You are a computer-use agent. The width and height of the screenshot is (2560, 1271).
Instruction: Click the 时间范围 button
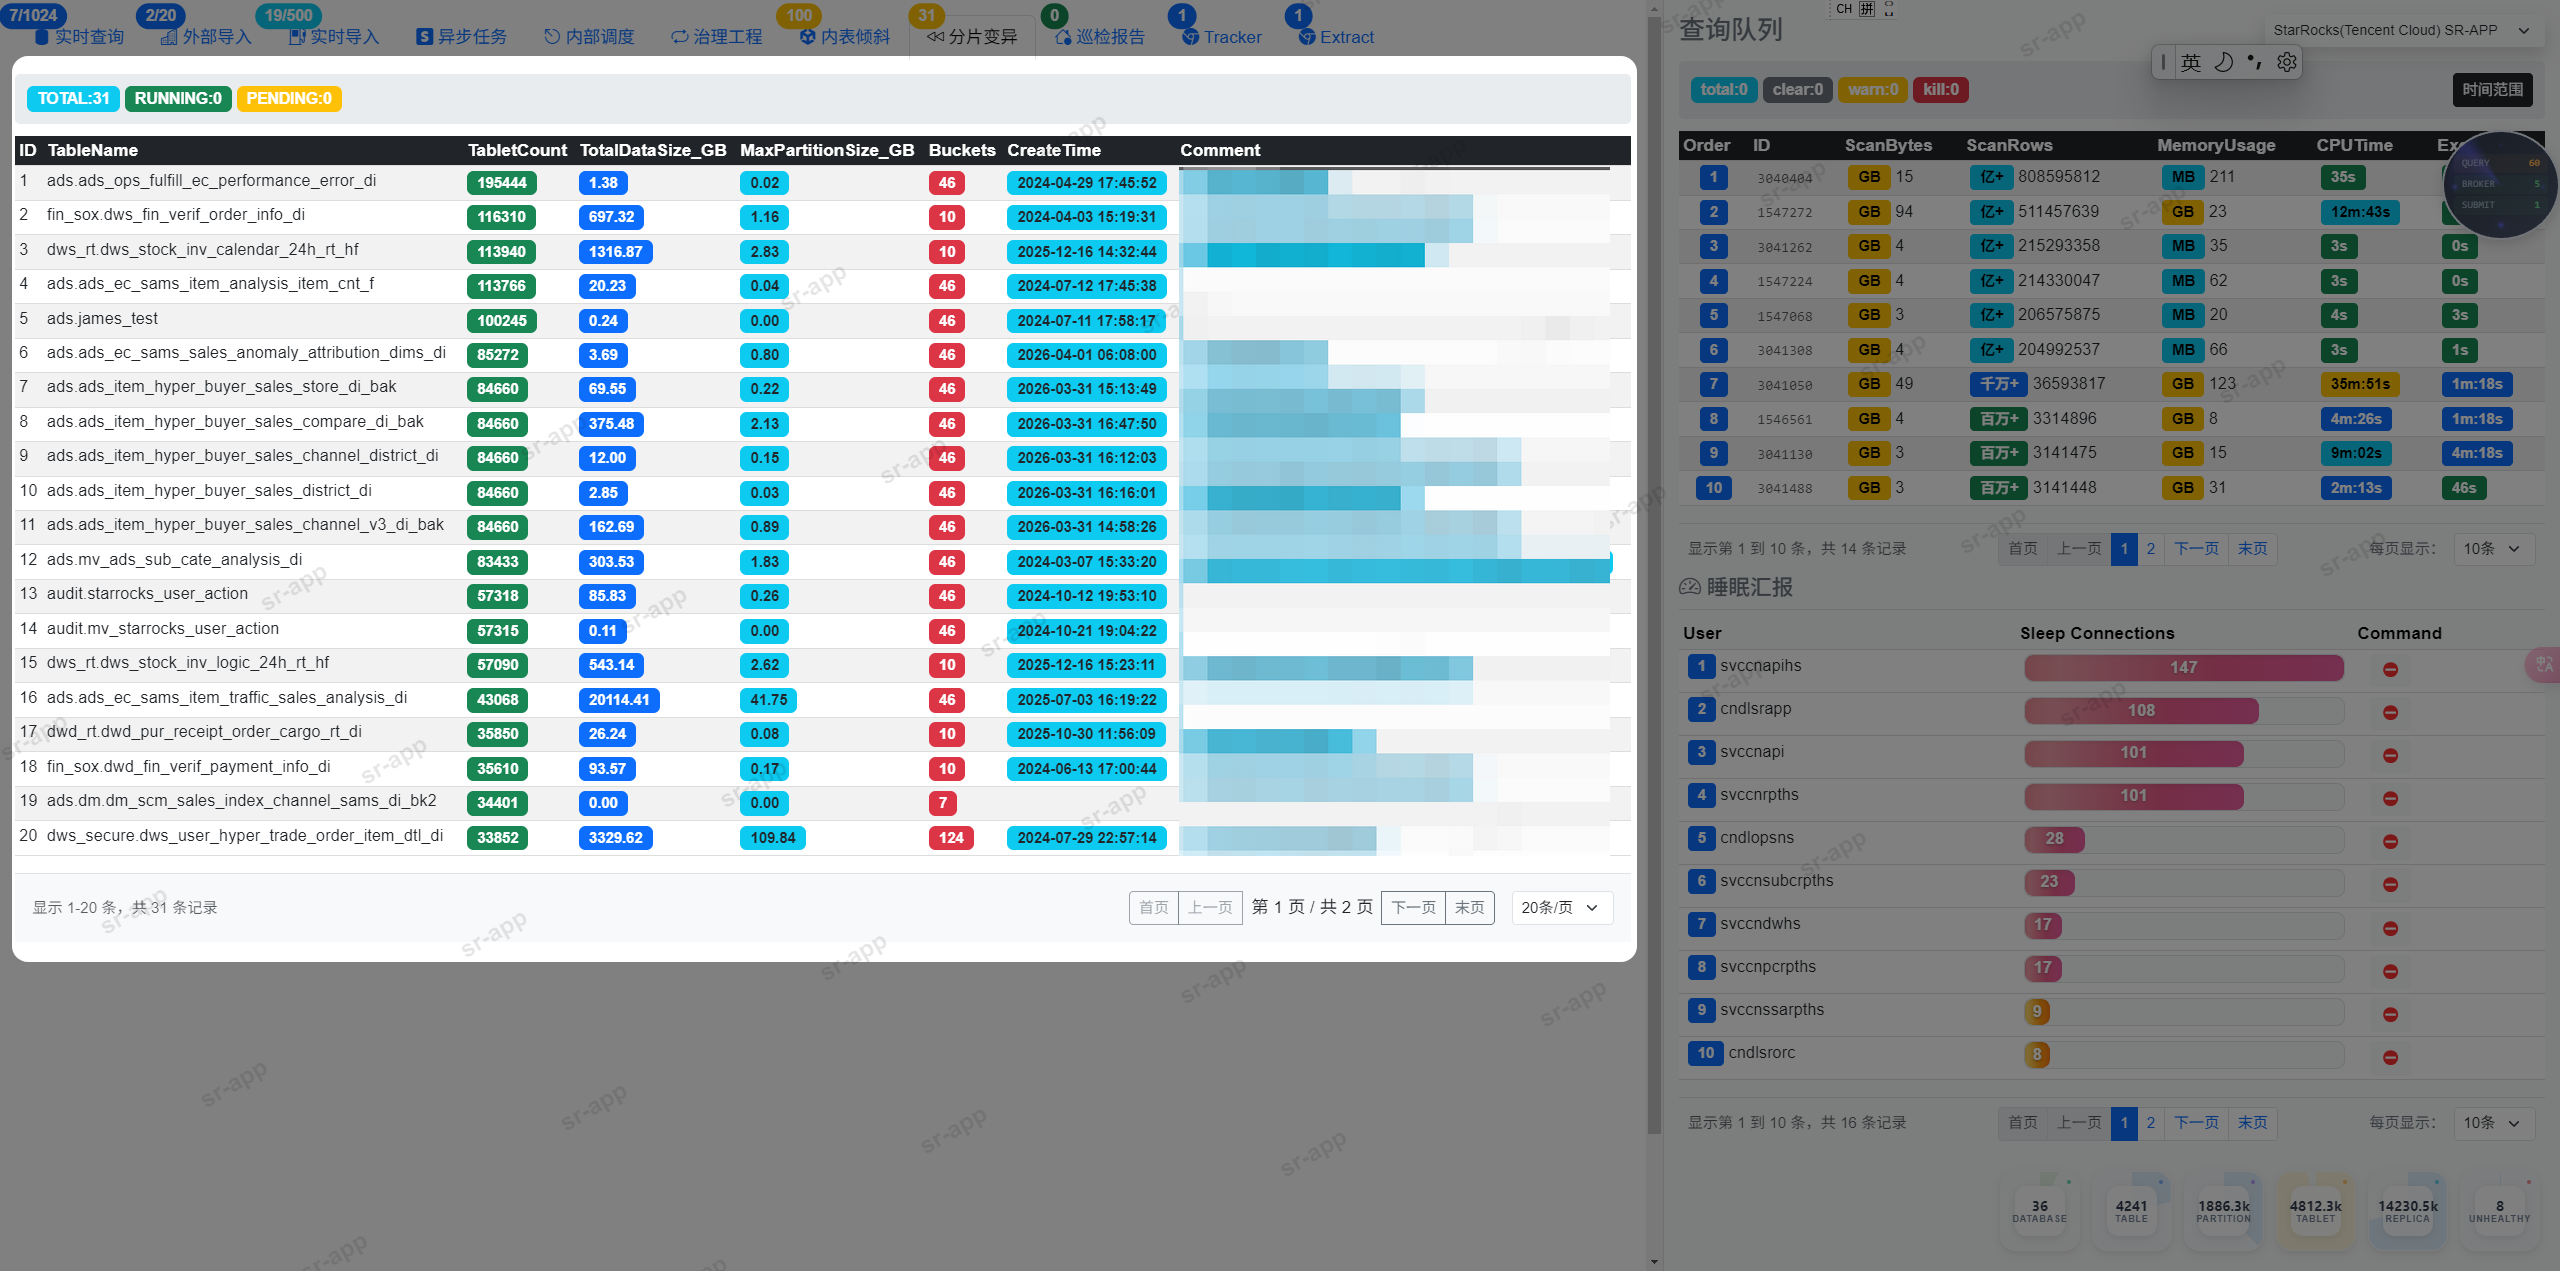coord(2492,89)
